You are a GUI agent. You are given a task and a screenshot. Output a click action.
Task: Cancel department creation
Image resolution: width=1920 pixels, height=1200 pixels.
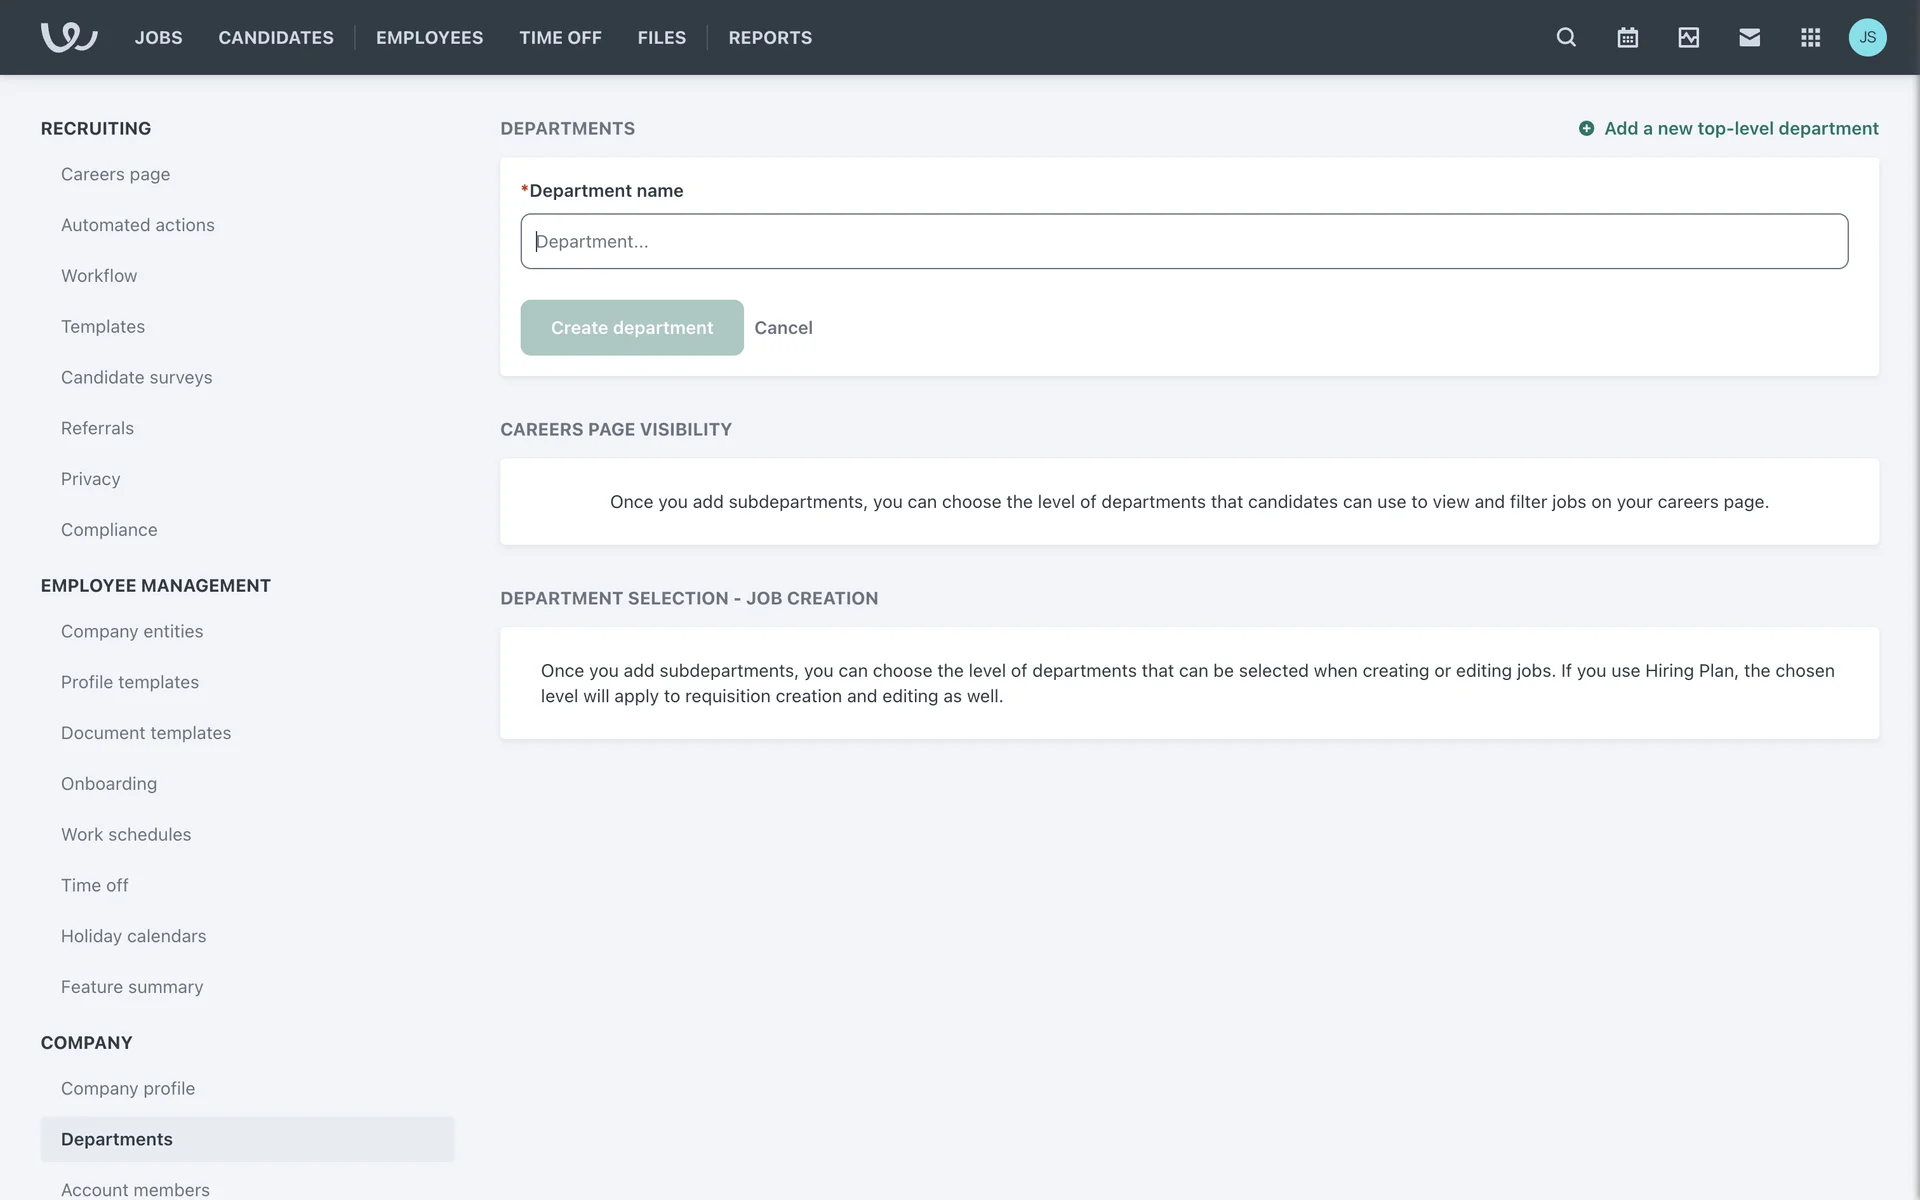(x=783, y=327)
